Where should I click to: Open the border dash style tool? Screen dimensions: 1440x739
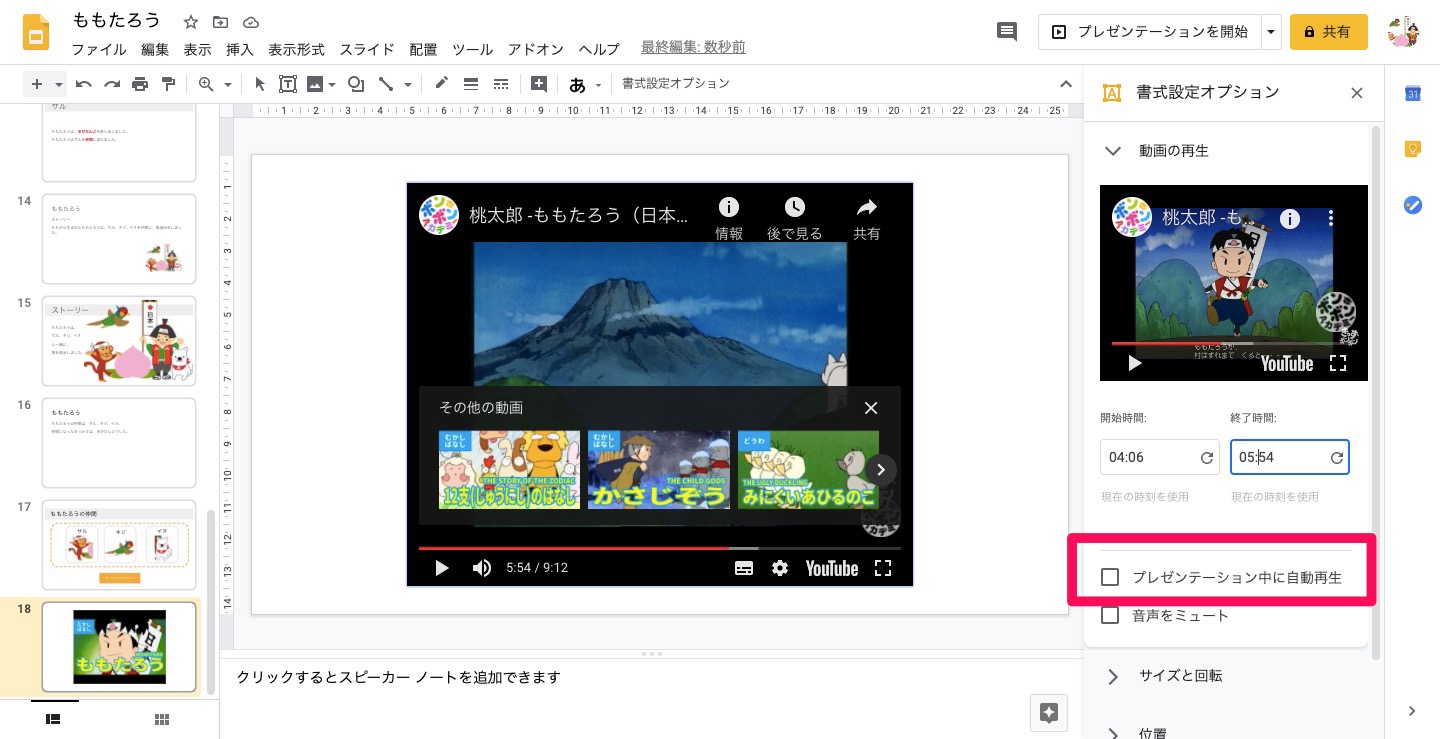pyautogui.click(x=501, y=84)
